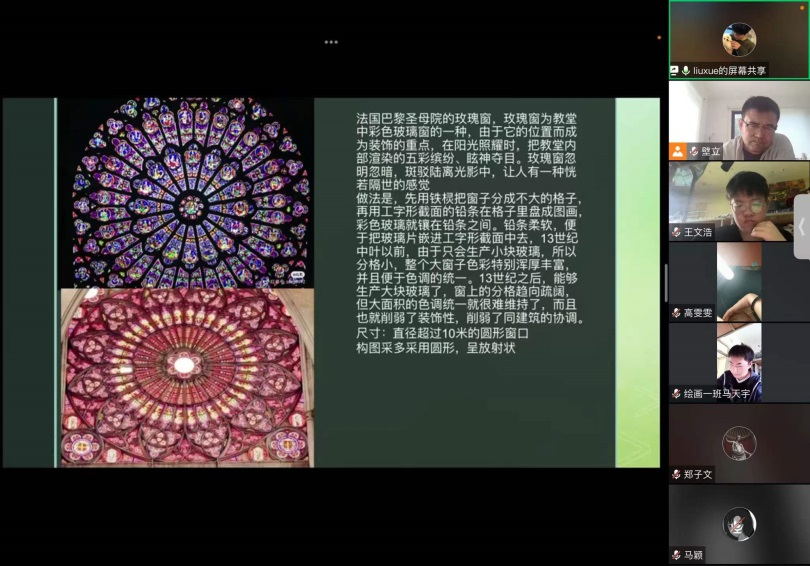
Task: Toggle the muted microphone for 马颖
Action: (x=676, y=555)
